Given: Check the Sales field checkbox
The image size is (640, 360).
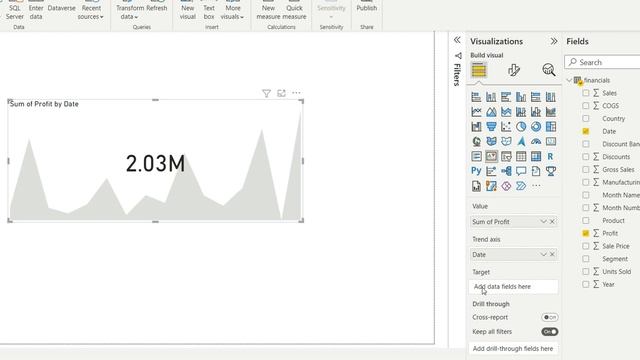Looking at the screenshot, I should click(x=586, y=93).
